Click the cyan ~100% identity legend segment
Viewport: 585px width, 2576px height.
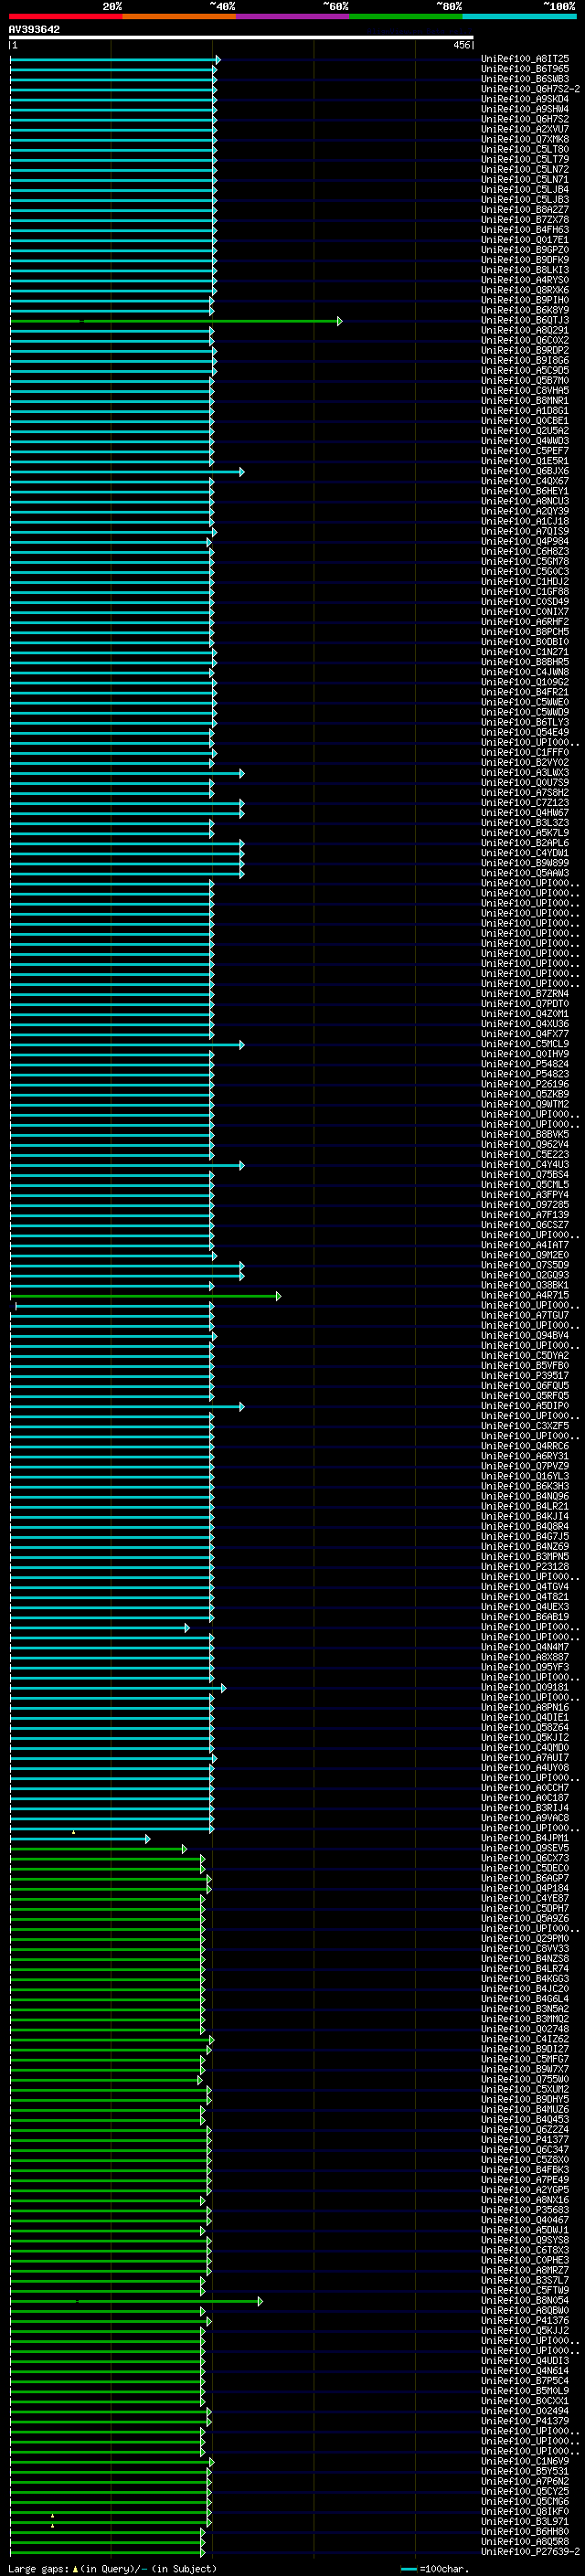tap(519, 16)
